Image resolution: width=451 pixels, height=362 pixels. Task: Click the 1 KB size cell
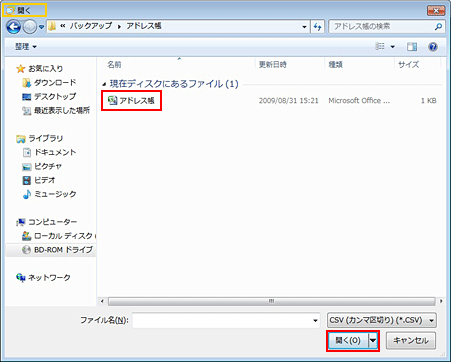pos(428,100)
